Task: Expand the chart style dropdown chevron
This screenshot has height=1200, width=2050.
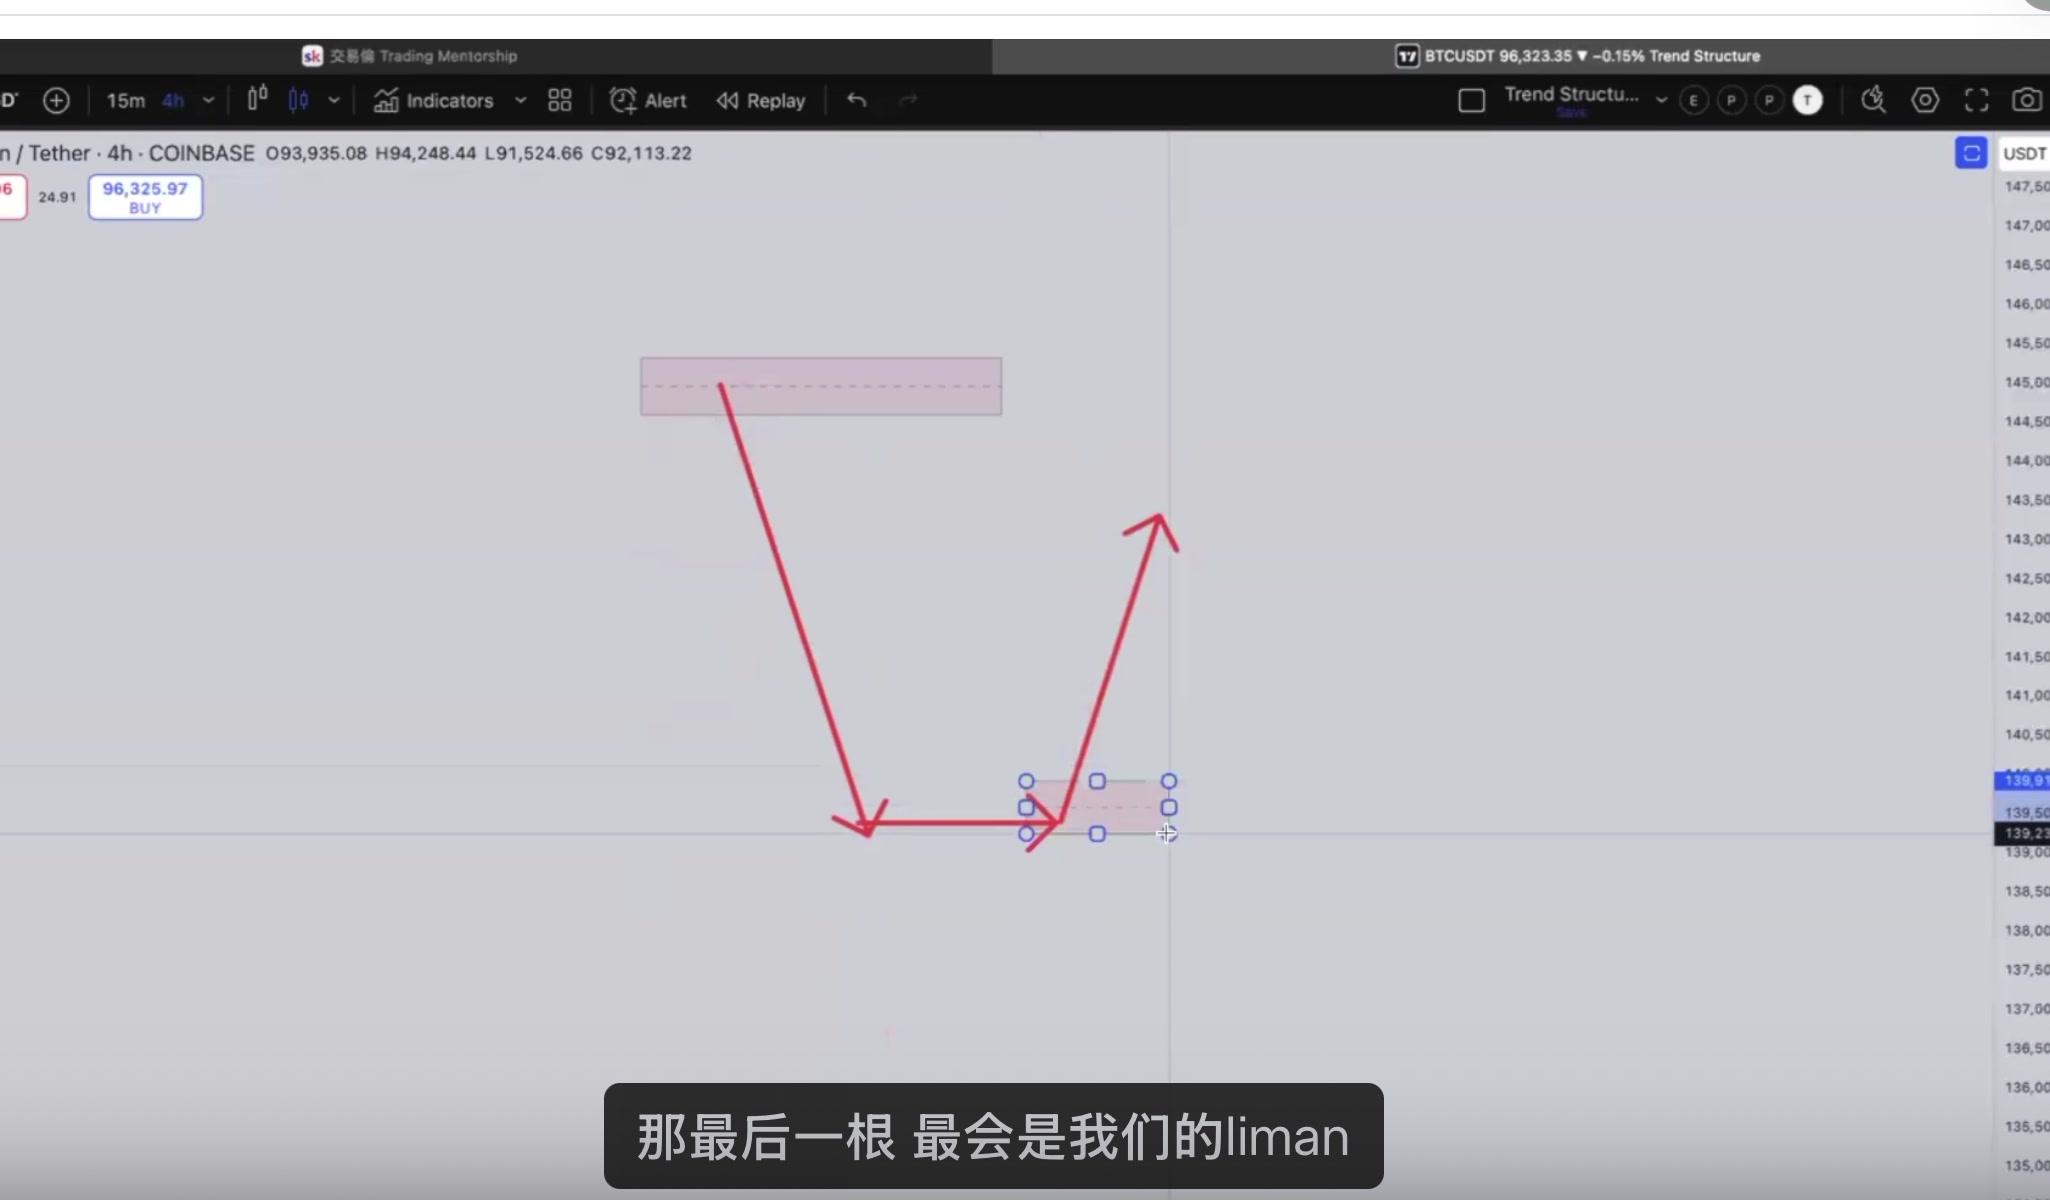Action: coord(334,100)
